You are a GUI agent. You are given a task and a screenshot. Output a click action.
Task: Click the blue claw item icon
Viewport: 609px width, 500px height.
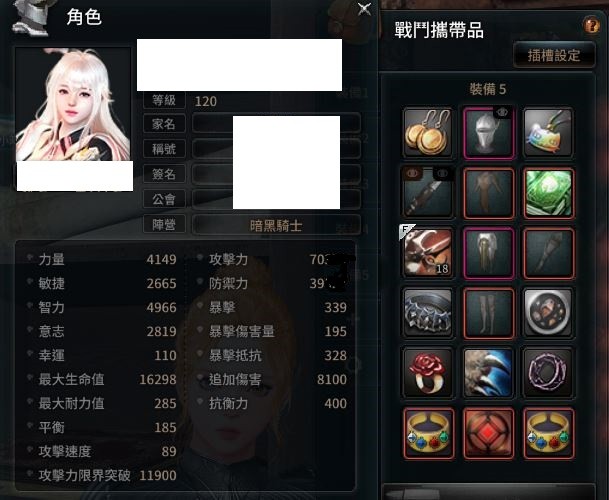click(x=489, y=373)
